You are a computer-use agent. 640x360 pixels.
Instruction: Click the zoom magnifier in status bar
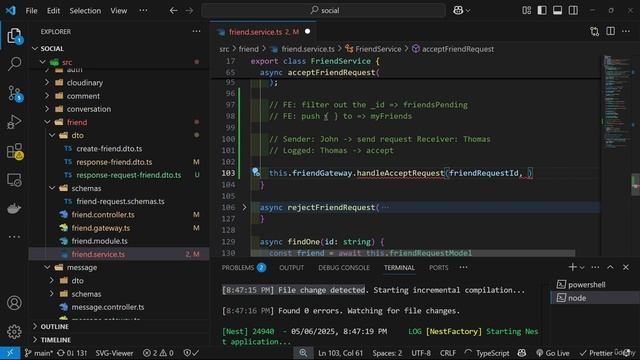303,353
